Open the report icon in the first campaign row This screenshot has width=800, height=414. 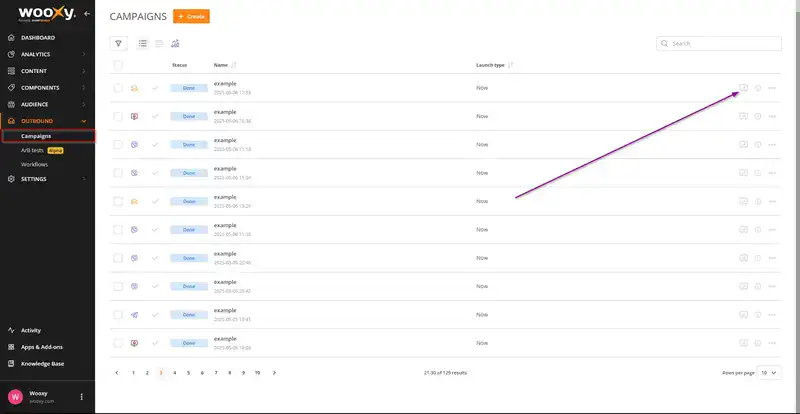[743, 88]
